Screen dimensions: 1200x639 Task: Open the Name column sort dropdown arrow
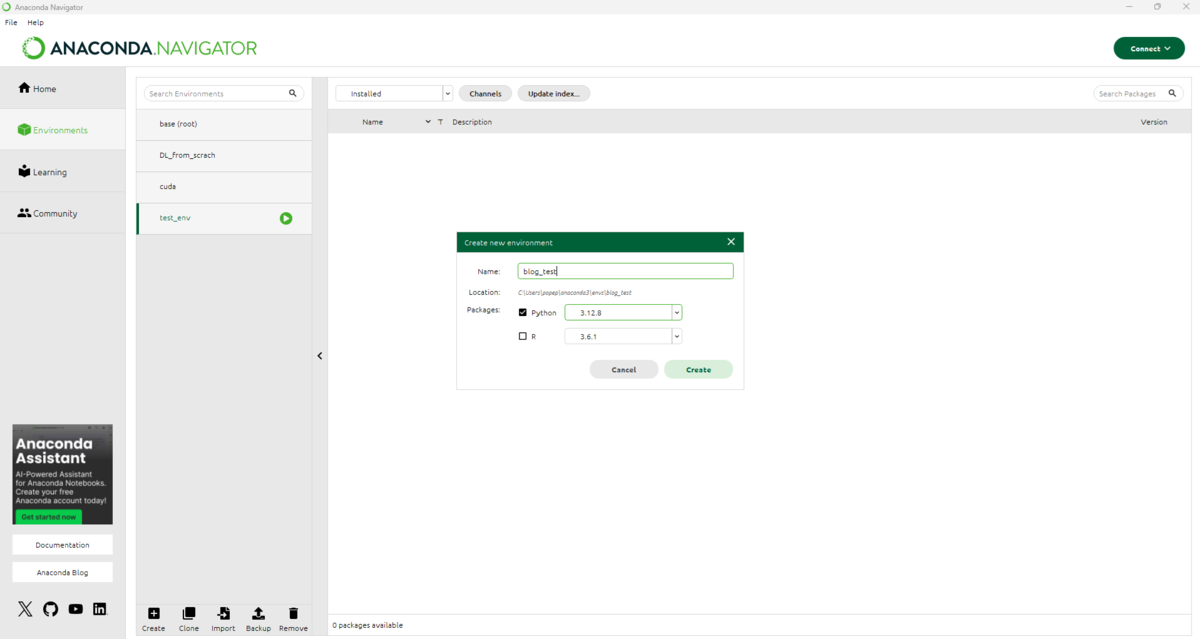[428, 122]
